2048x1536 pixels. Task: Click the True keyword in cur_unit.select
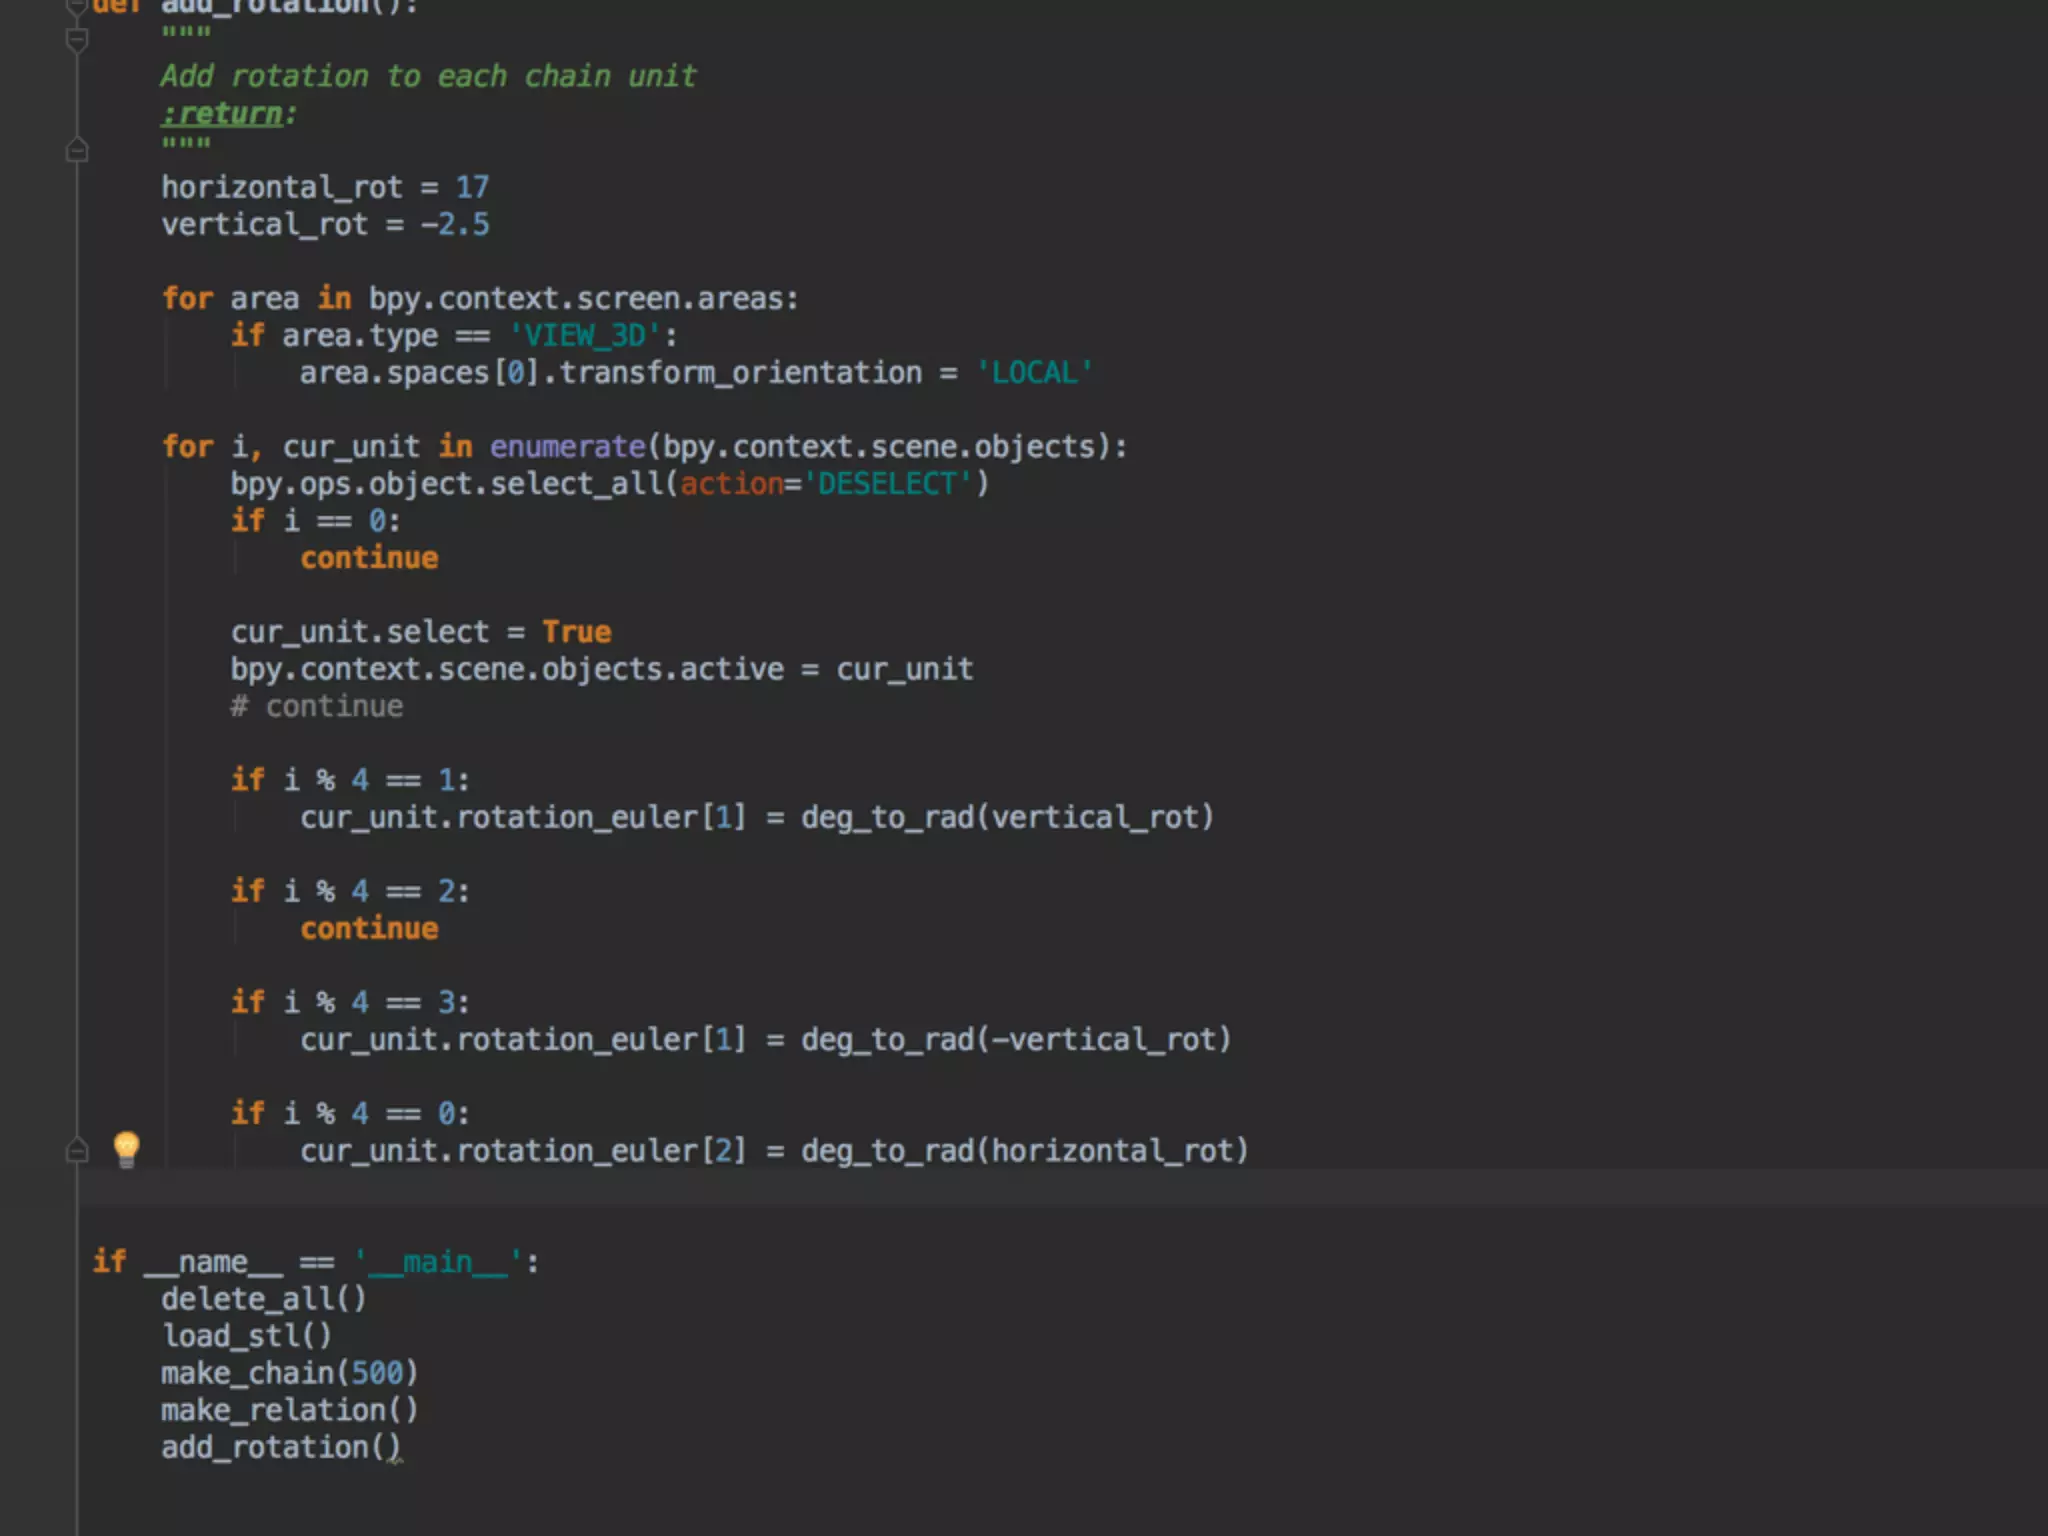click(576, 632)
